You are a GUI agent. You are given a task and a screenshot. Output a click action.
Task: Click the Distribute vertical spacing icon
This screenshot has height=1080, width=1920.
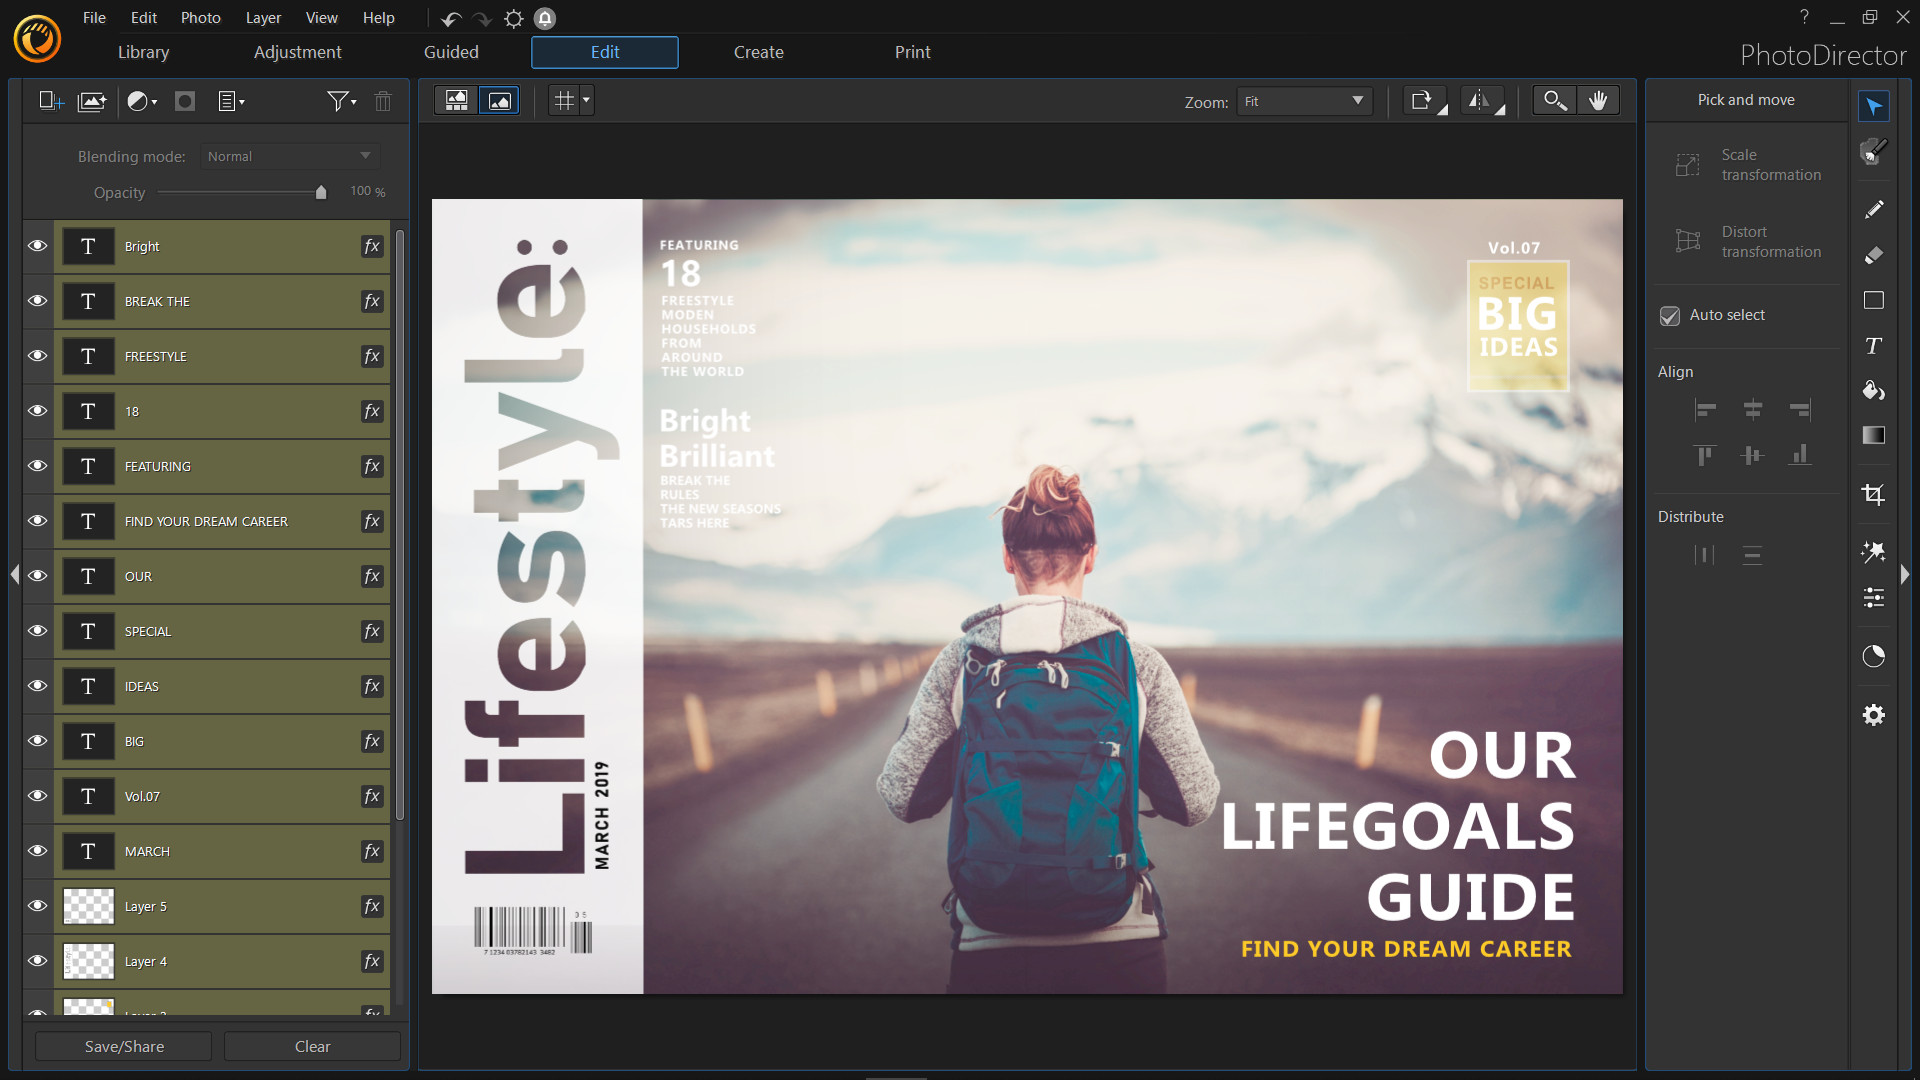click(1751, 554)
